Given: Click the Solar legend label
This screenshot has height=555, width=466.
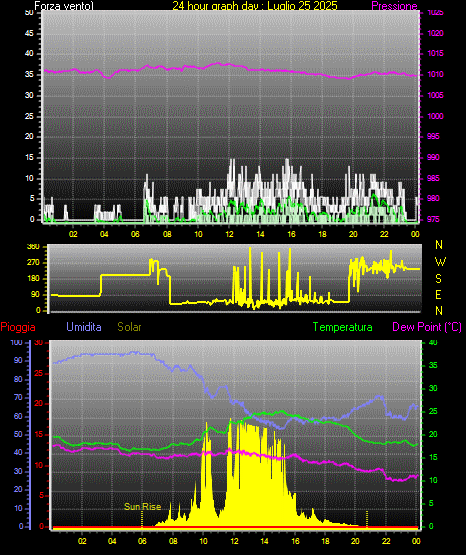Looking at the screenshot, I should pyautogui.click(x=130, y=327).
